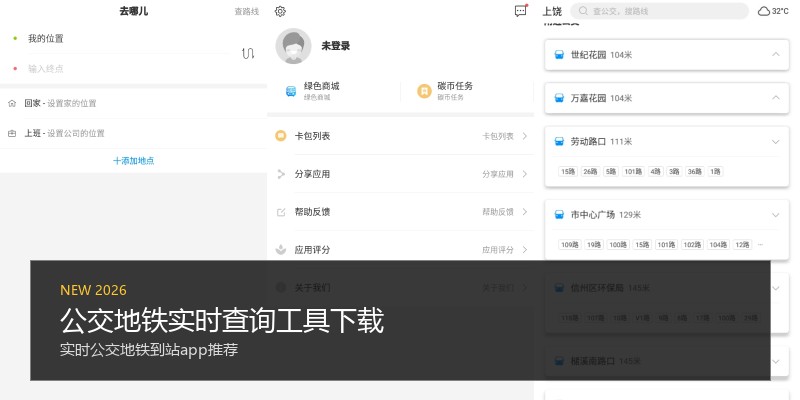Tap the 卡包列表 card wallet icon
The width and height of the screenshot is (800, 400).
click(x=281, y=136)
